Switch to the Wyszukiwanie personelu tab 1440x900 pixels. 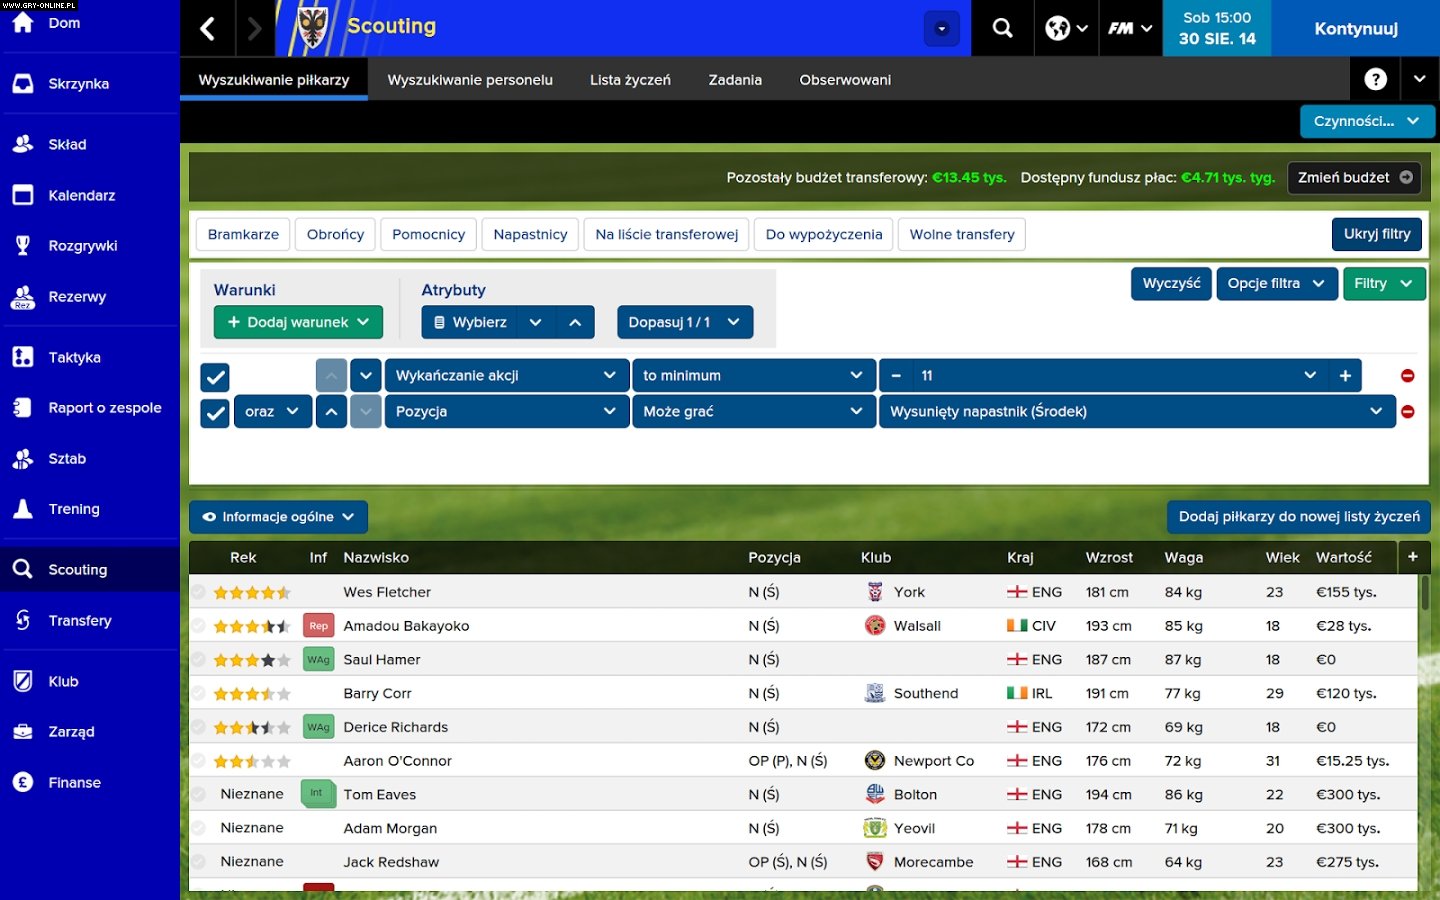[x=470, y=79]
